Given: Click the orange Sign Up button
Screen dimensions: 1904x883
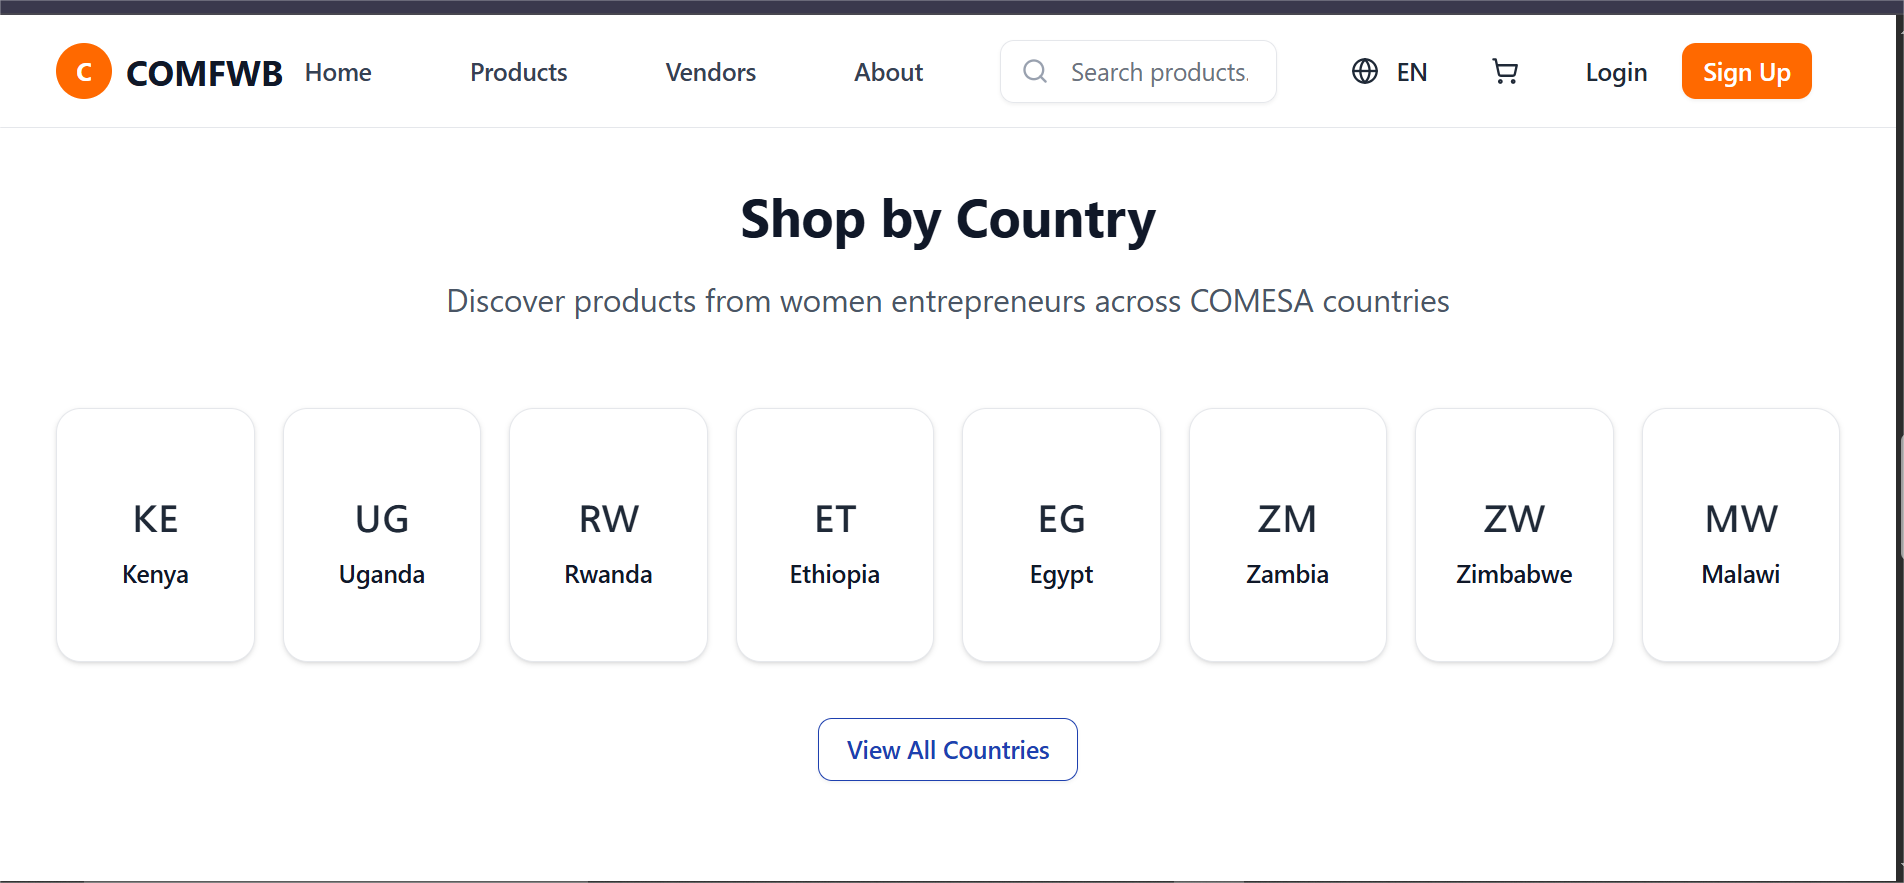Looking at the screenshot, I should pyautogui.click(x=1746, y=71).
